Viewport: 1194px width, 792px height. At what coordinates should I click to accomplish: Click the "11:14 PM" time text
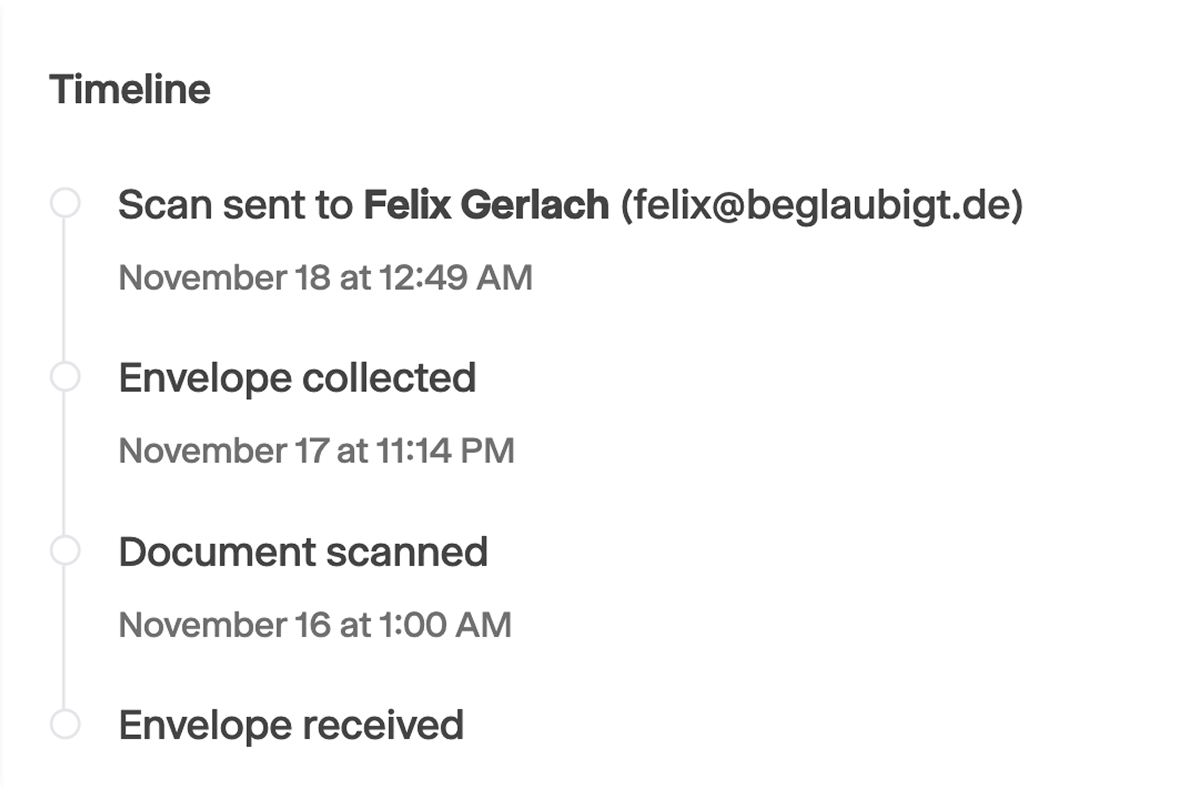click(445, 451)
